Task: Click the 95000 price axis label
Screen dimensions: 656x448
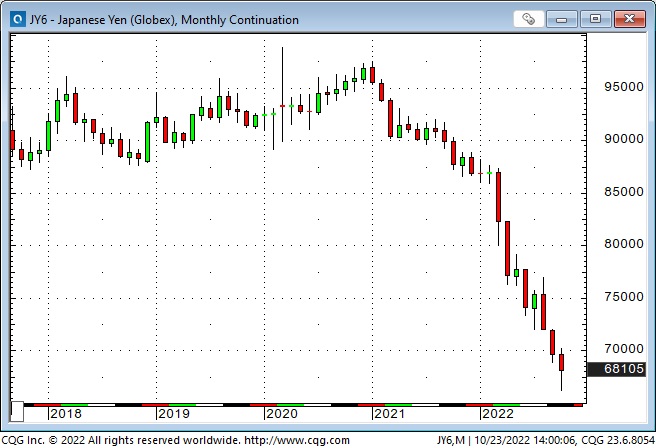Action: (x=624, y=87)
